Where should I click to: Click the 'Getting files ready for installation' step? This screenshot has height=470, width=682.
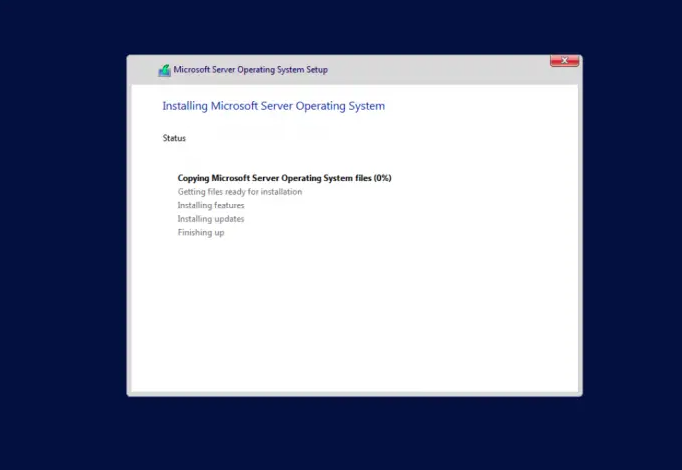tap(240, 192)
